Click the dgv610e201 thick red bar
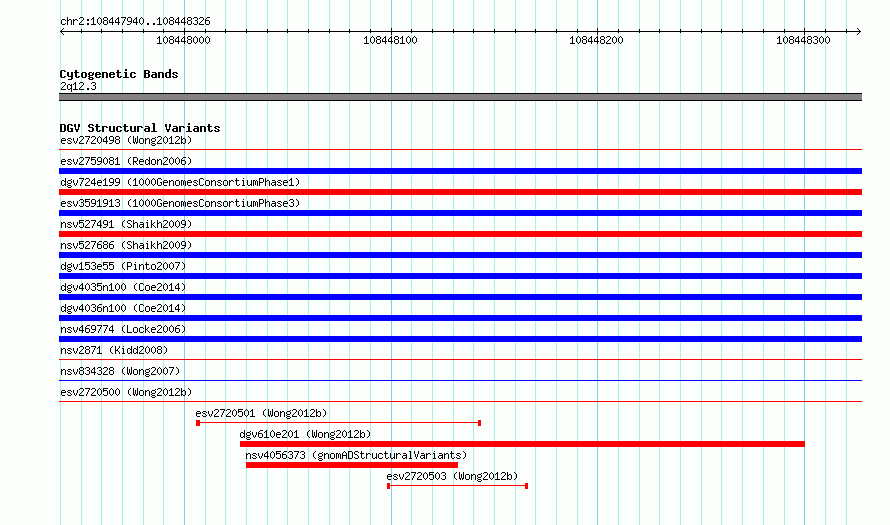This screenshot has height=525, width=890. coord(522,444)
